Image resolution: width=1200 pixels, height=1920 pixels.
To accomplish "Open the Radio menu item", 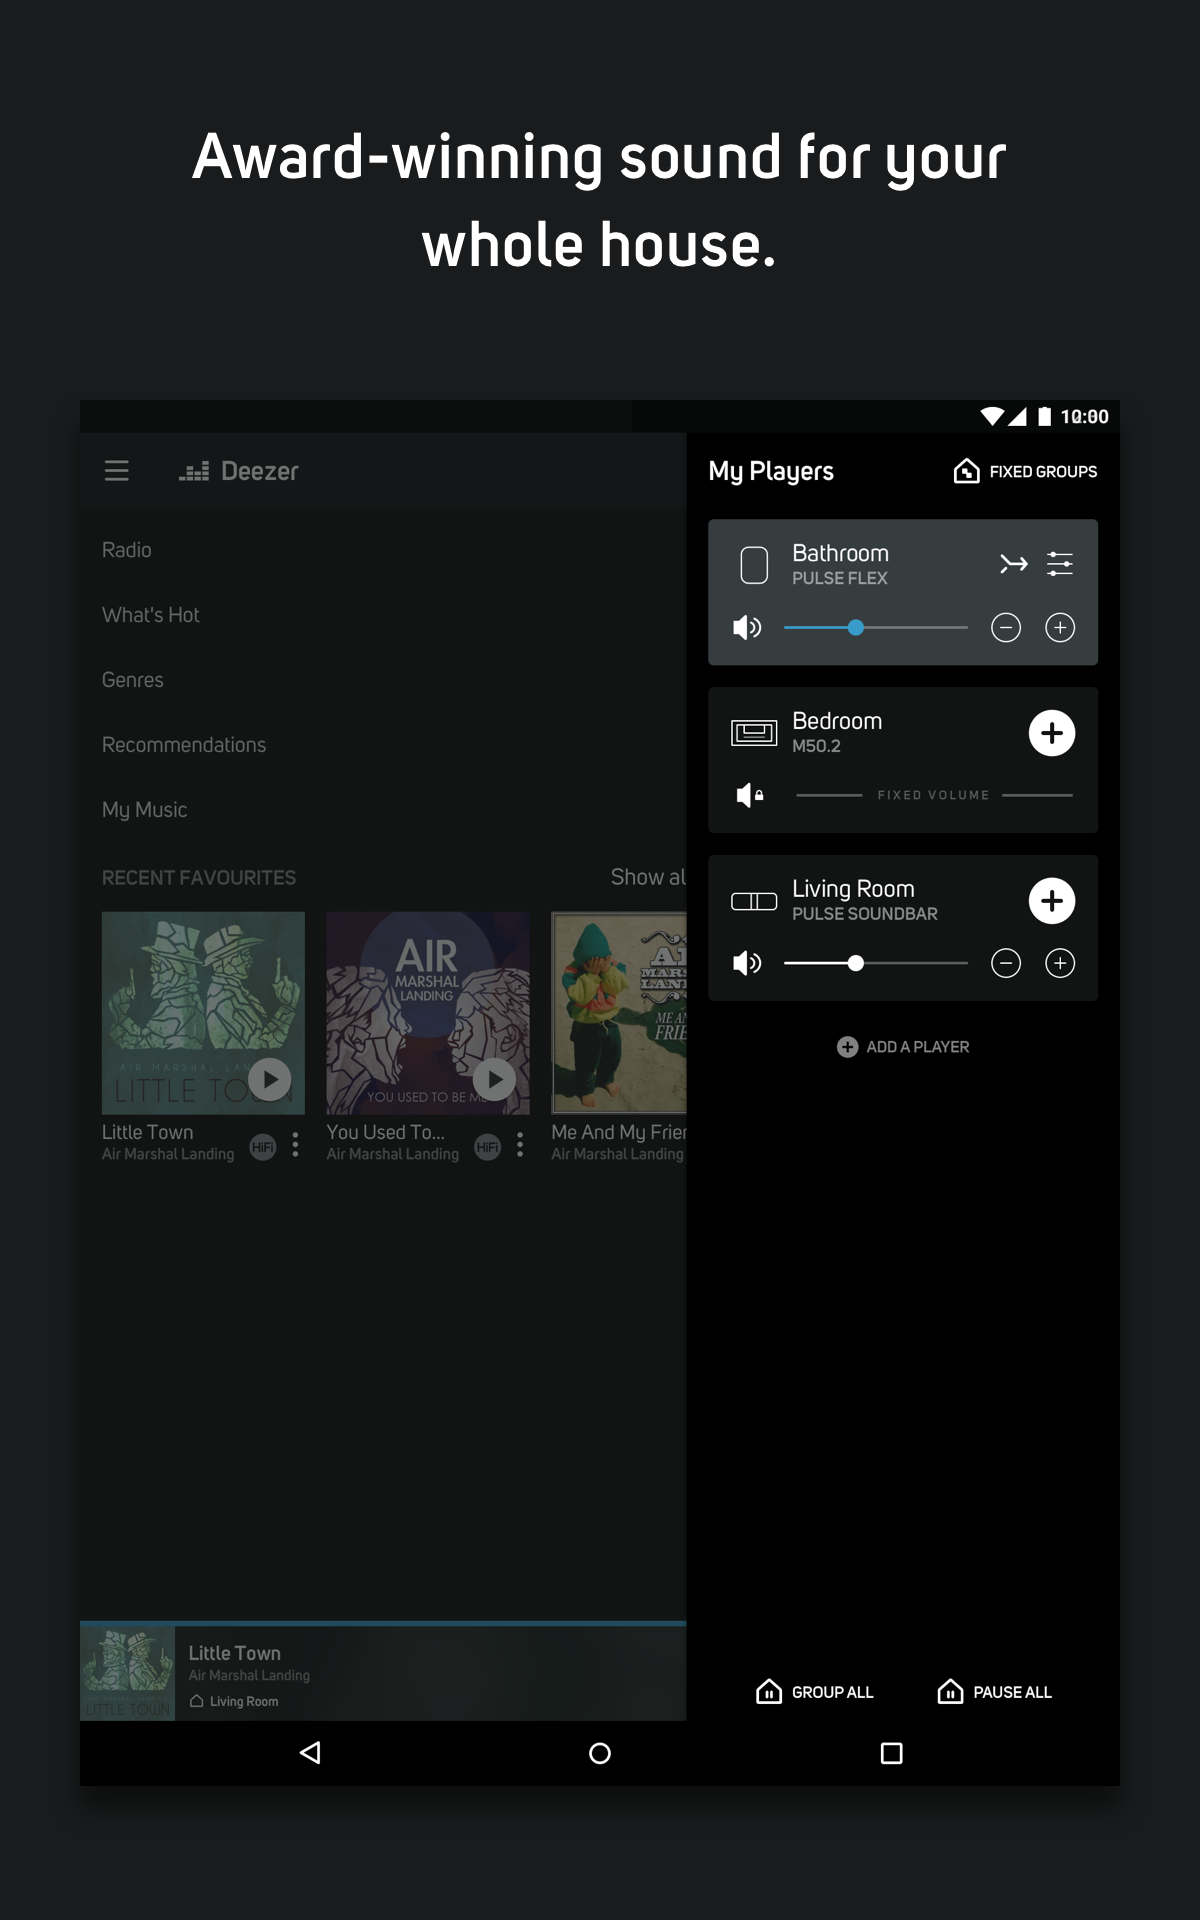I will coord(127,550).
